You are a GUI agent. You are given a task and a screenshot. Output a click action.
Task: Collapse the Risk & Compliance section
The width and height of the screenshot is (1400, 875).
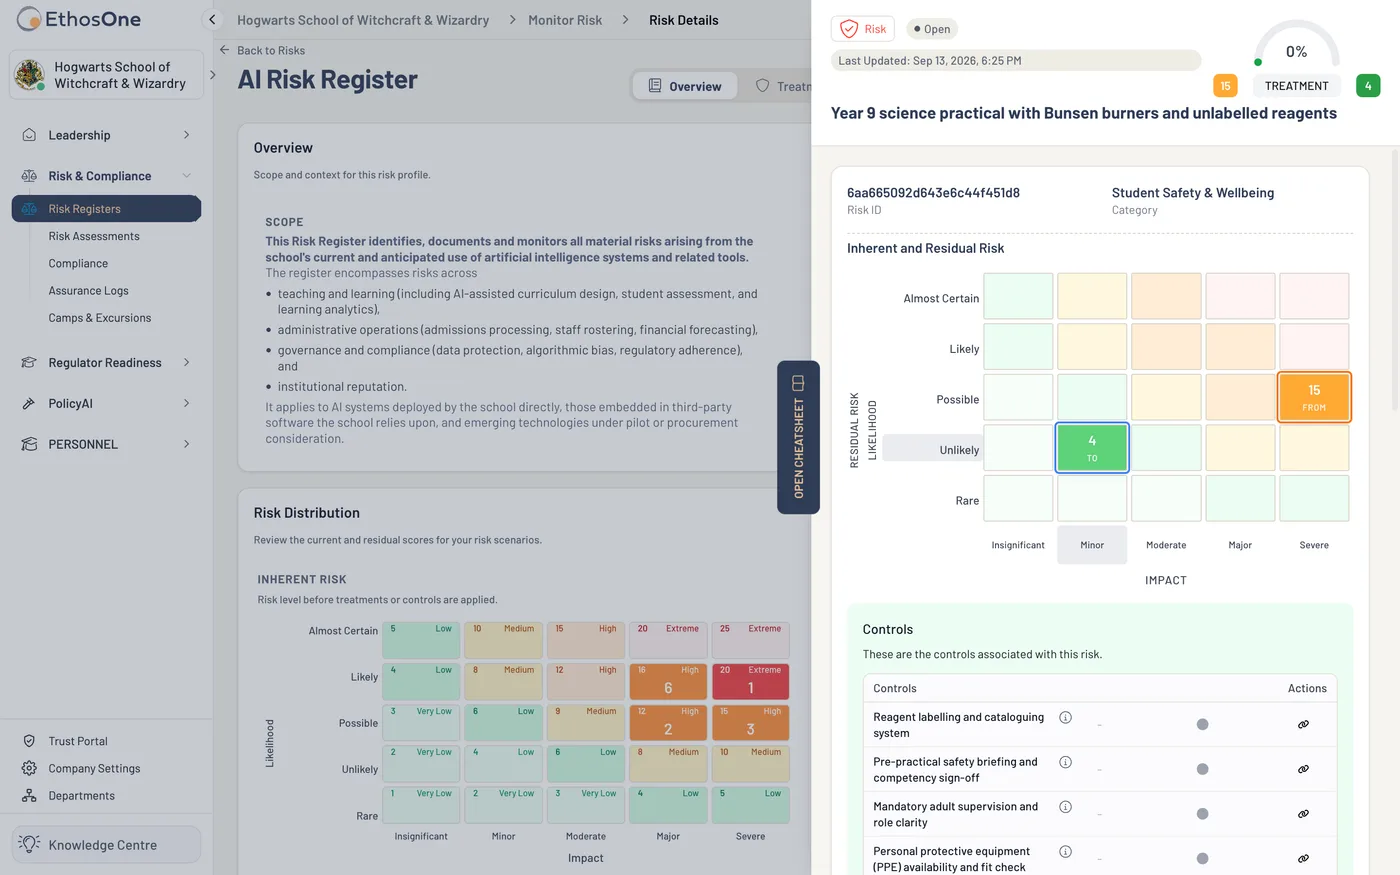[x=186, y=176]
